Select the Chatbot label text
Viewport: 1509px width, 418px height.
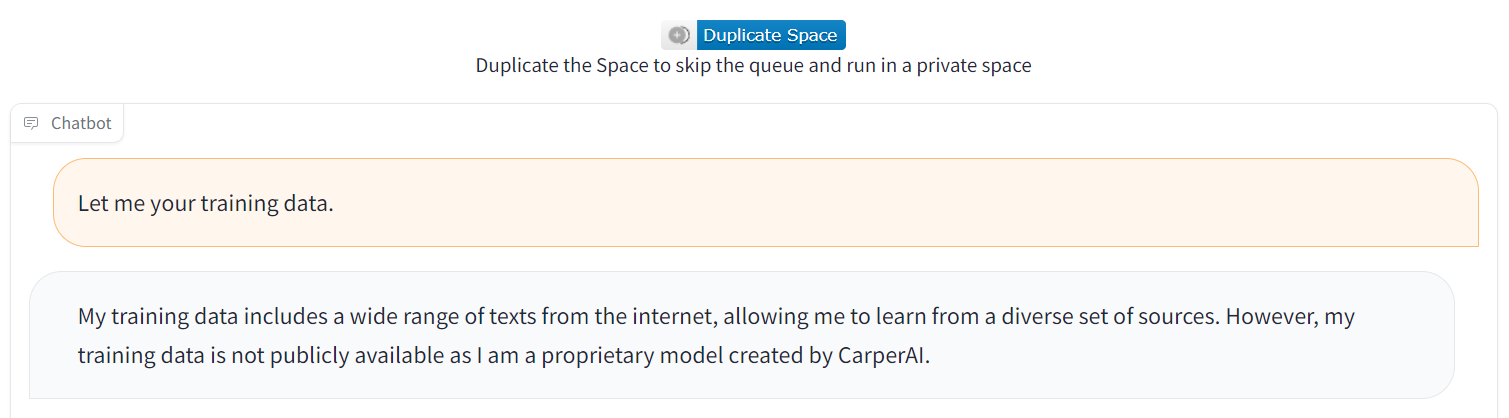click(x=81, y=124)
